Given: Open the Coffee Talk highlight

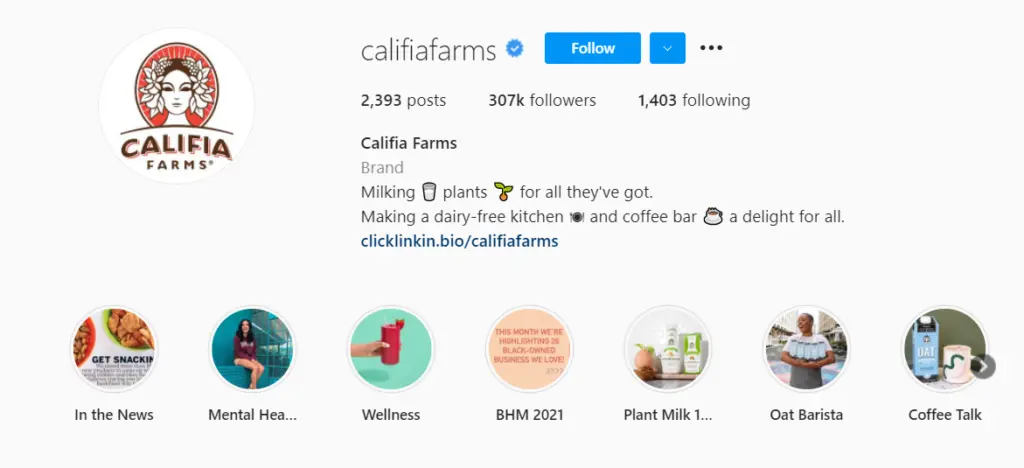Looking at the screenshot, I should tap(944, 349).
